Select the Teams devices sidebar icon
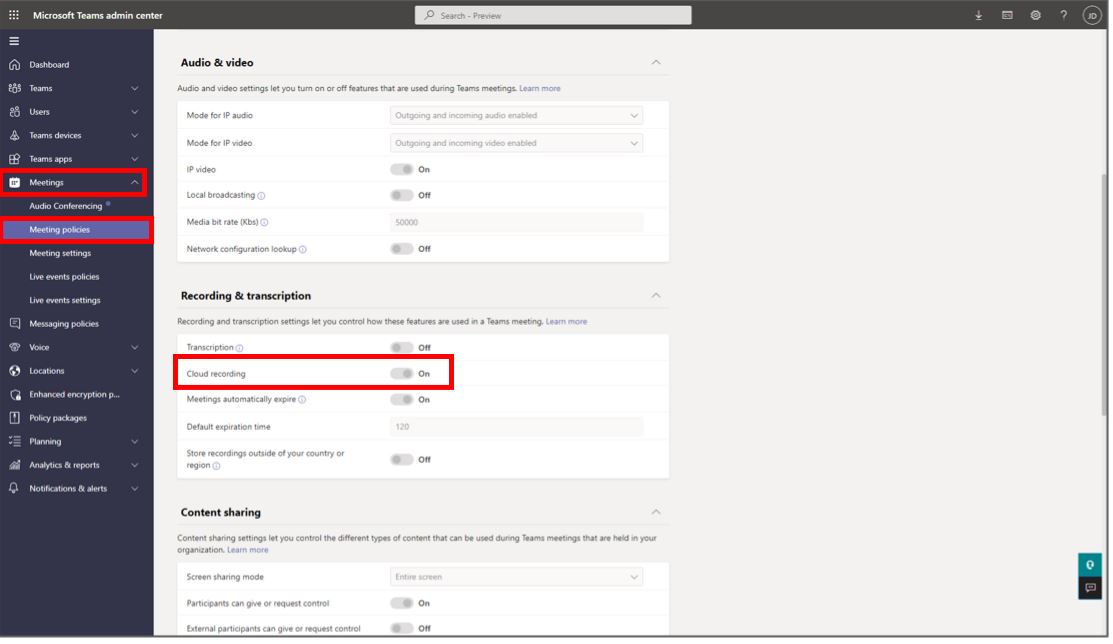This screenshot has height=644, width=1113. point(16,135)
